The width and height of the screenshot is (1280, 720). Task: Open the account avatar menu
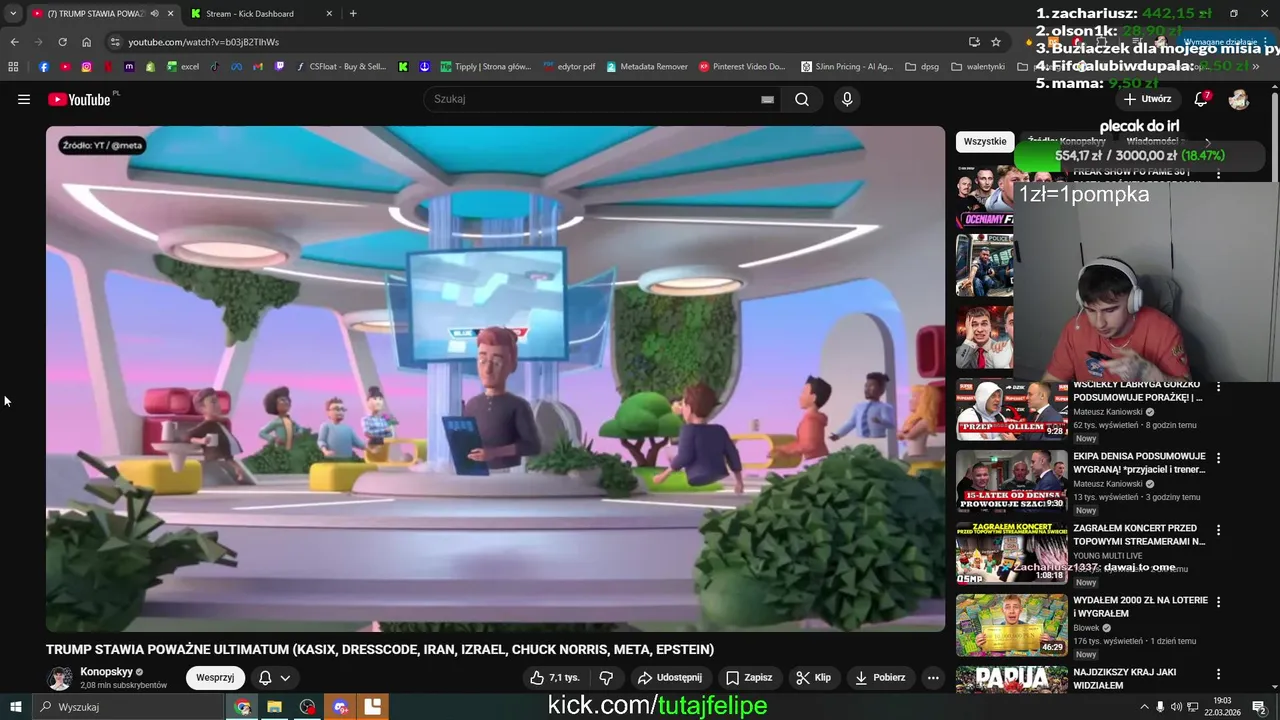pos(1239,99)
